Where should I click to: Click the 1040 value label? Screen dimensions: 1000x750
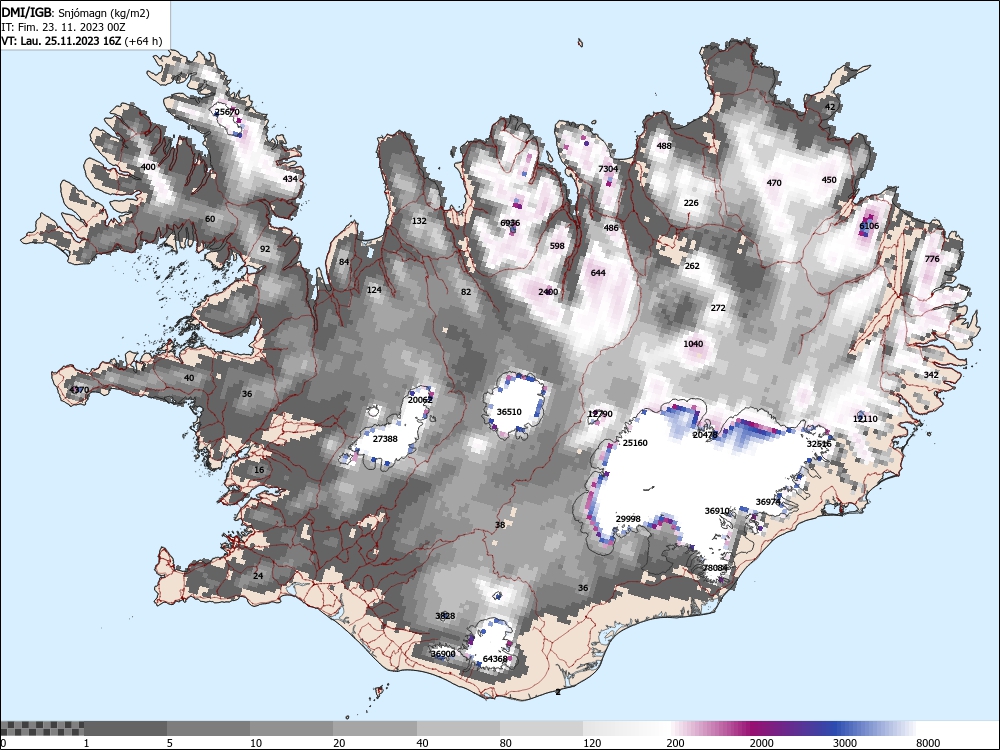(x=693, y=344)
